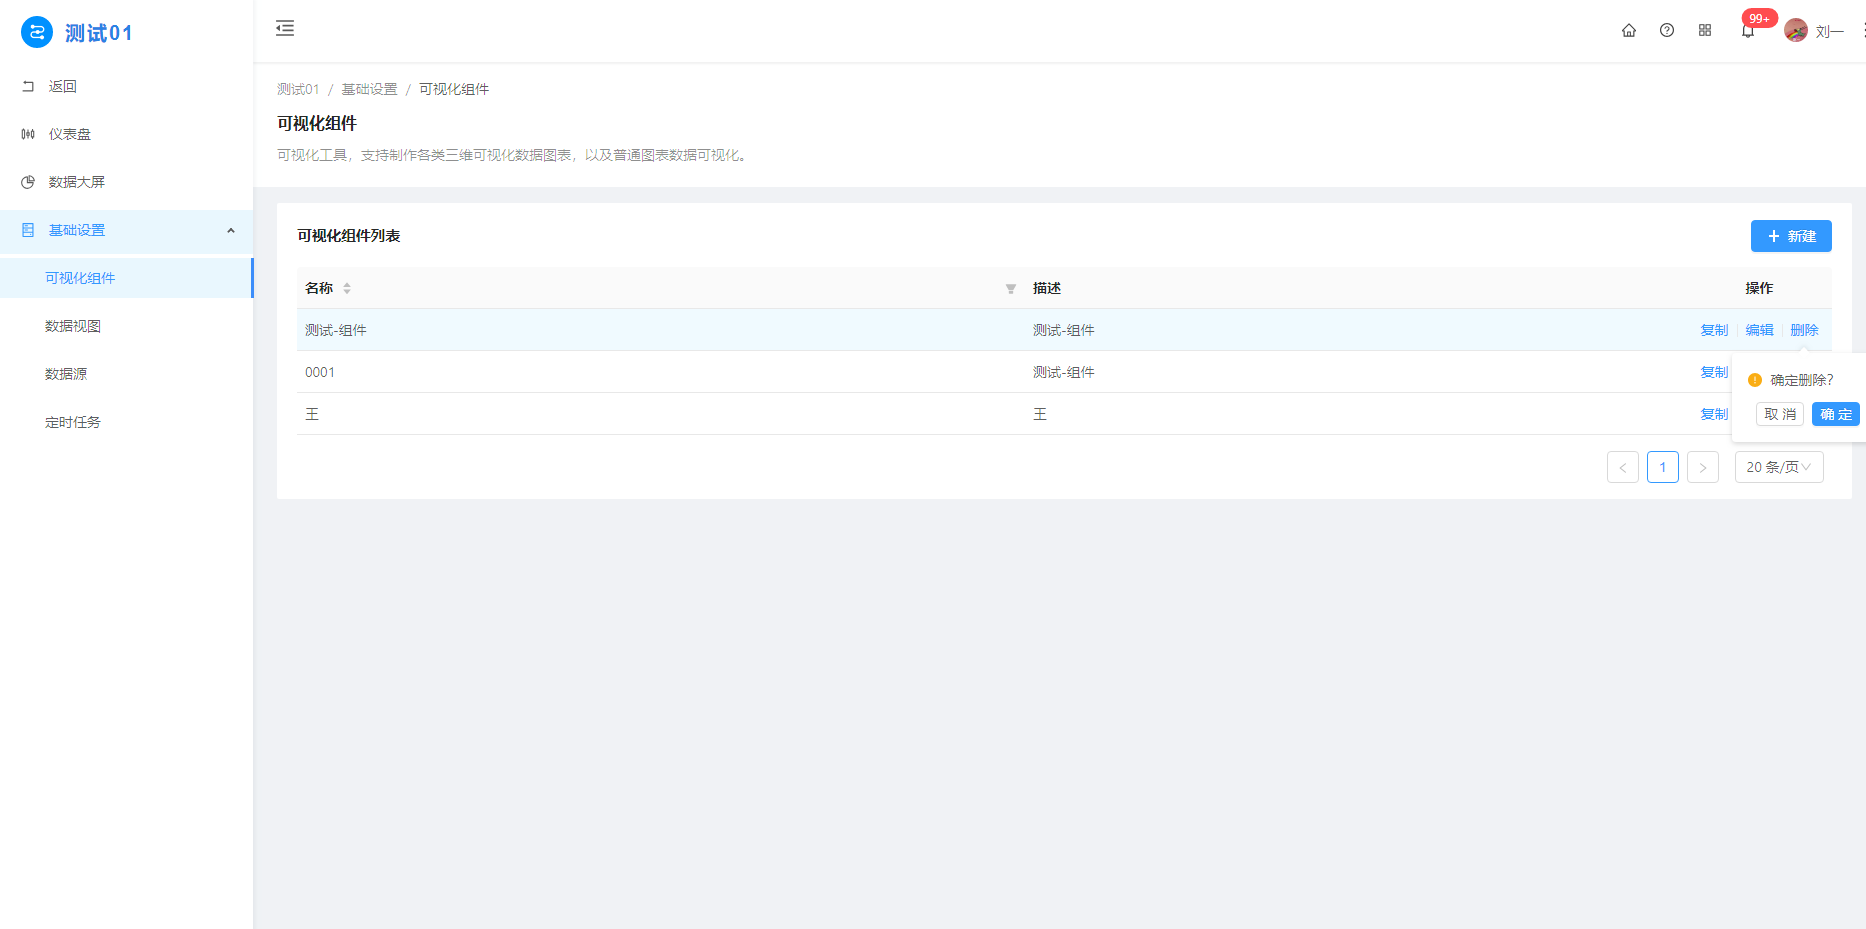Image resolution: width=1866 pixels, height=929 pixels.
Task: Click the 0001 name cell
Action: pos(320,372)
